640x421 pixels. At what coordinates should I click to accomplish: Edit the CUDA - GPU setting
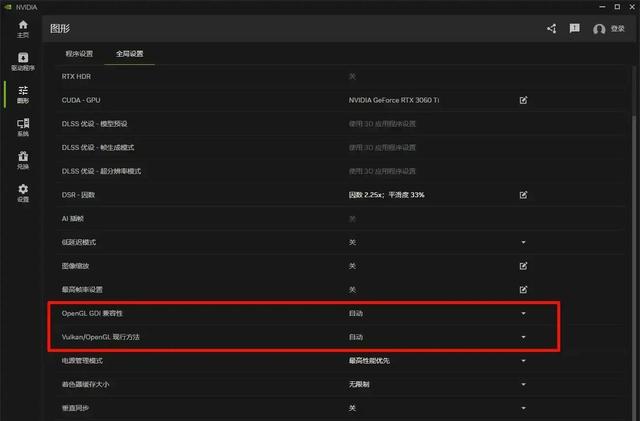point(523,100)
